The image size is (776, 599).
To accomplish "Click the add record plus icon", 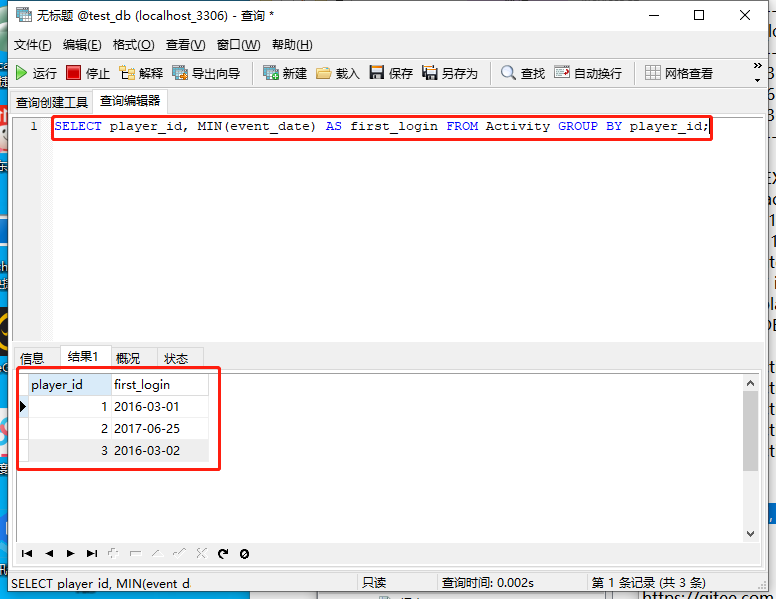I will 113,553.
